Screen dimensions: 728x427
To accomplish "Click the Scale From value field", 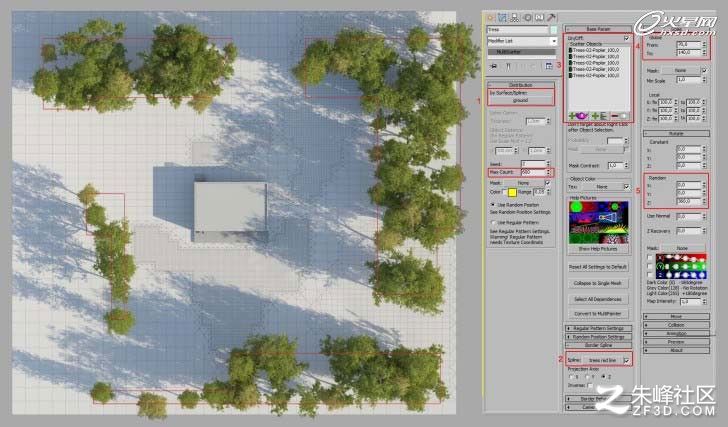I will point(689,45).
